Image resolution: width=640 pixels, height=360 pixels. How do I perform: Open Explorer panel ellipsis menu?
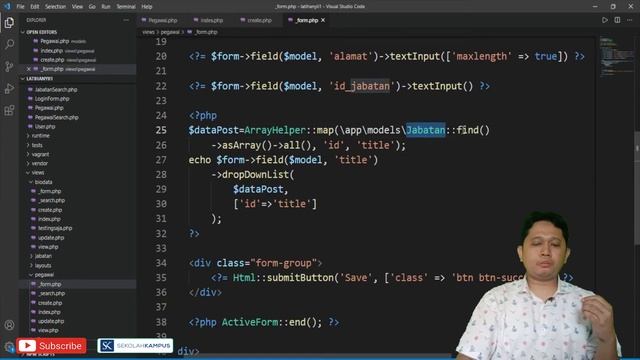(x=126, y=20)
